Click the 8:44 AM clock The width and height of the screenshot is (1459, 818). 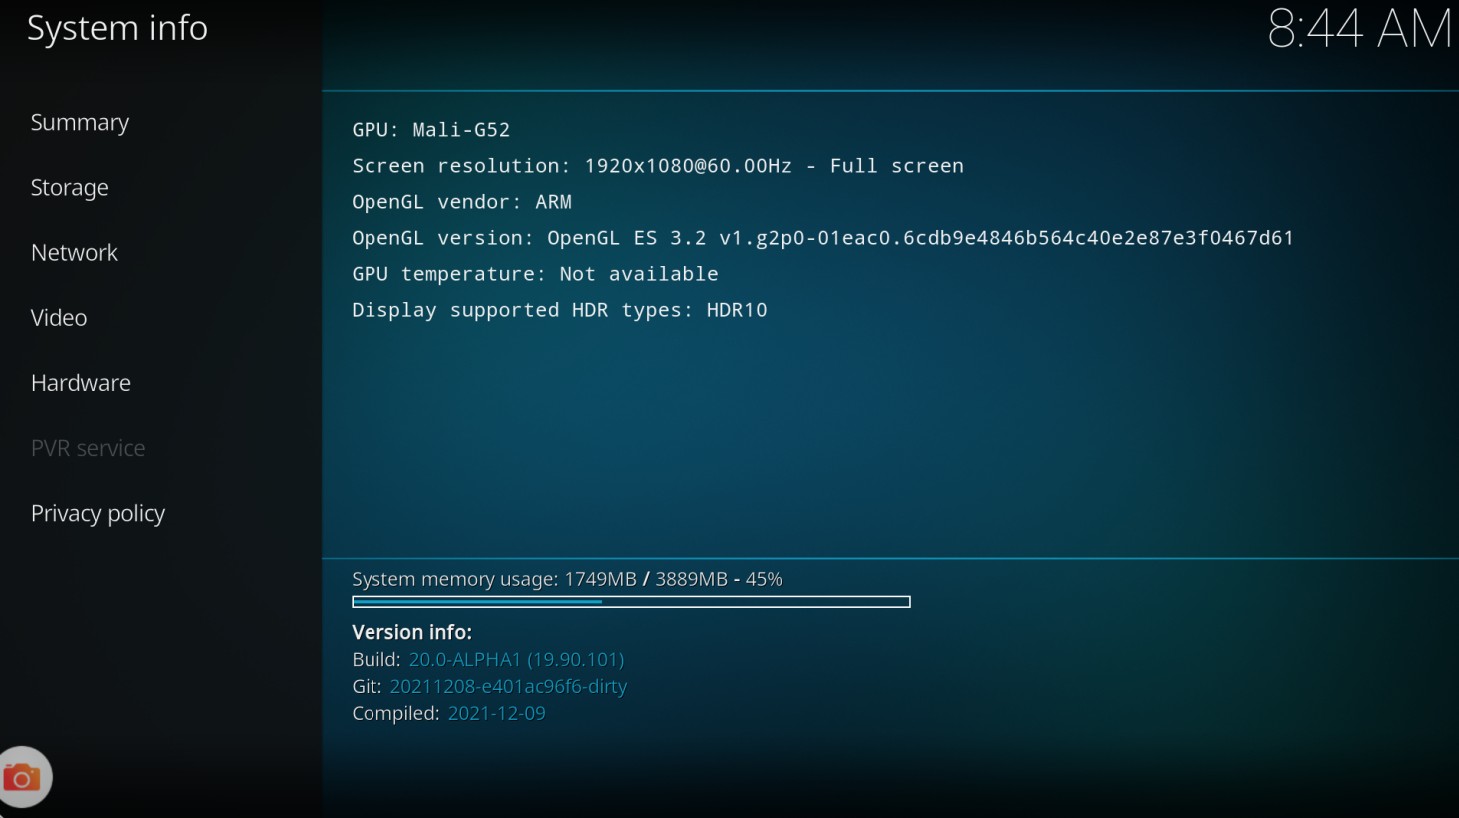coord(1358,29)
